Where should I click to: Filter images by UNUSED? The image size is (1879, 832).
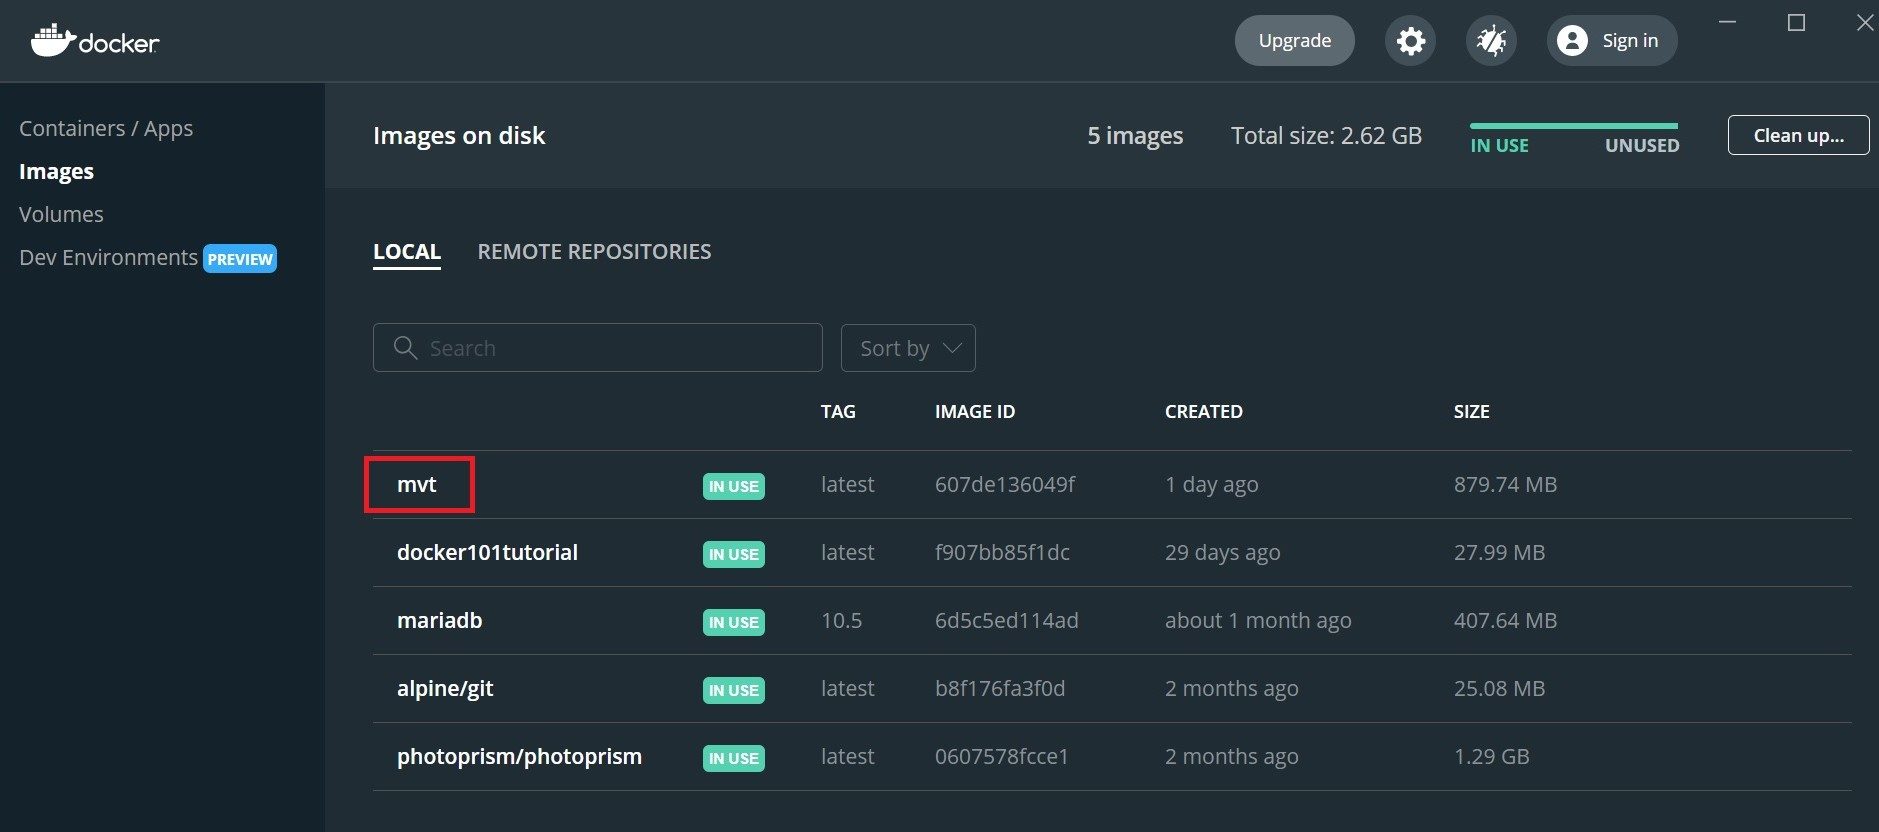pyautogui.click(x=1641, y=145)
